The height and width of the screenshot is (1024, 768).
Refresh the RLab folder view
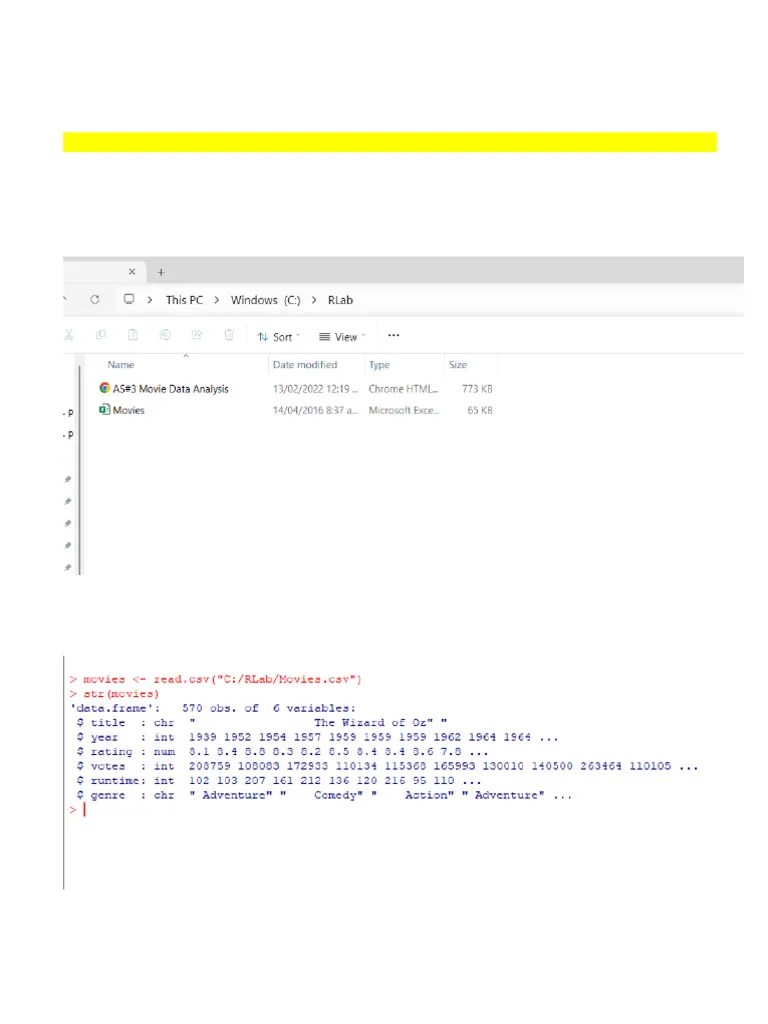tap(95, 299)
